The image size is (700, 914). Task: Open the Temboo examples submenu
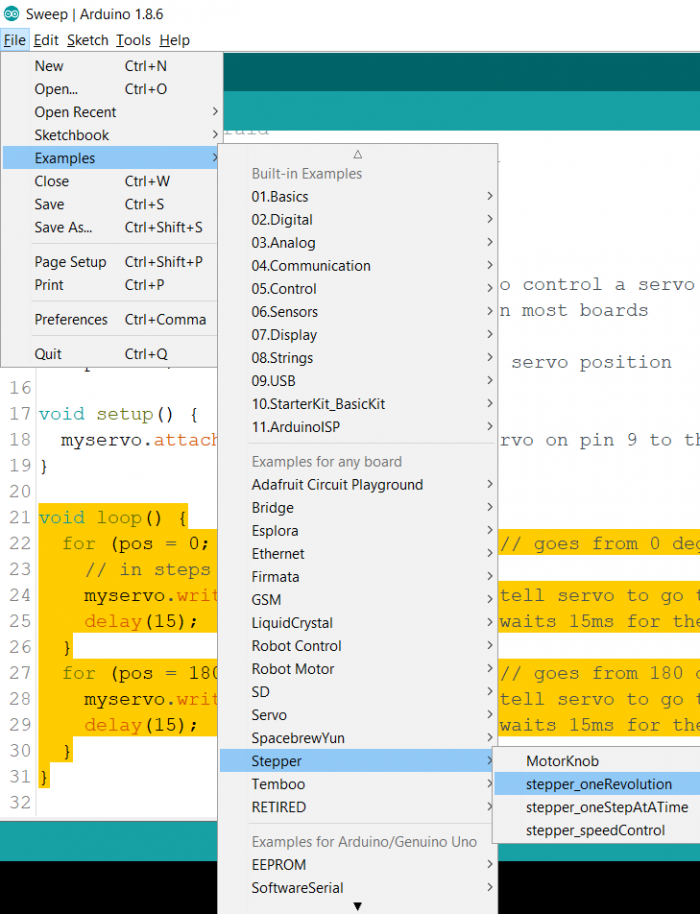point(358,784)
